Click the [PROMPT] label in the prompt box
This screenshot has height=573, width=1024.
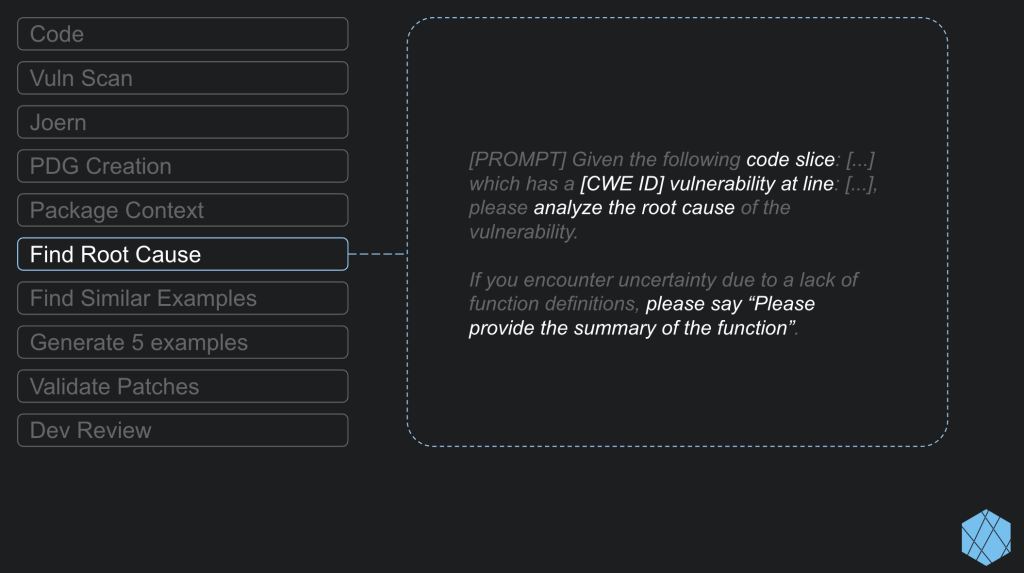point(517,159)
